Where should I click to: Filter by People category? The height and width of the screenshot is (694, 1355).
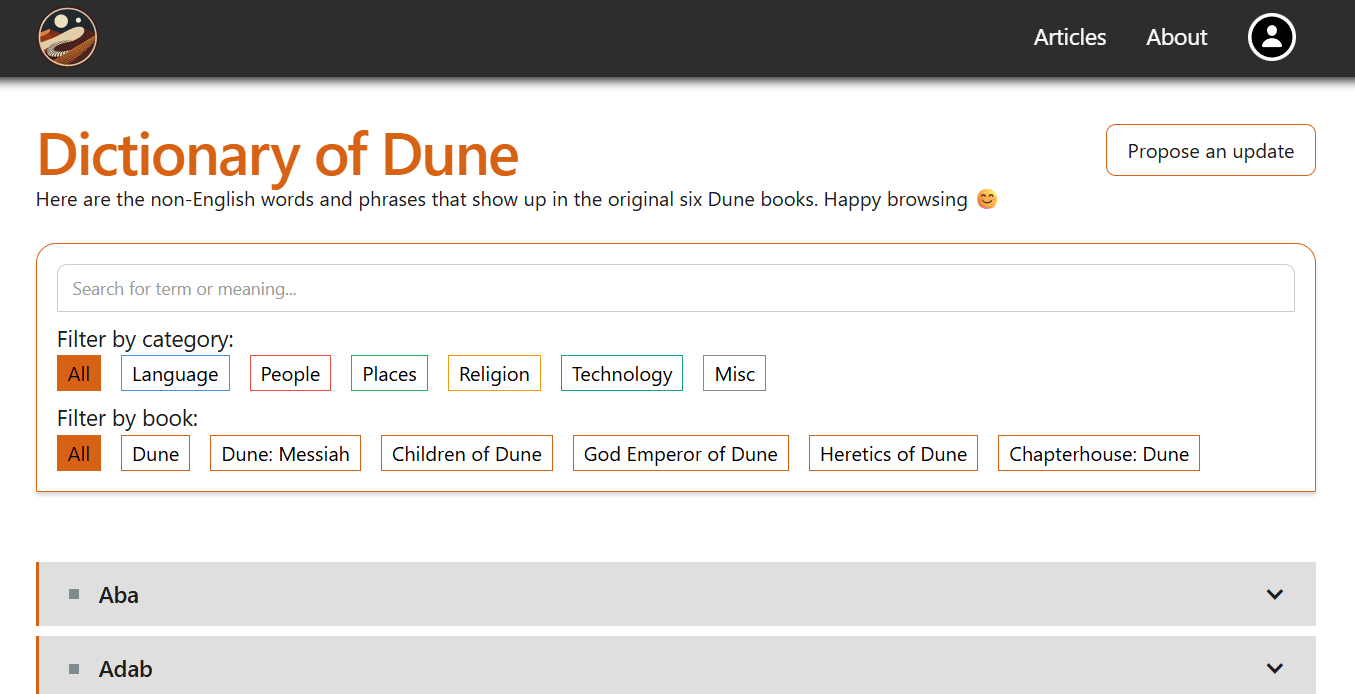point(290,373)
